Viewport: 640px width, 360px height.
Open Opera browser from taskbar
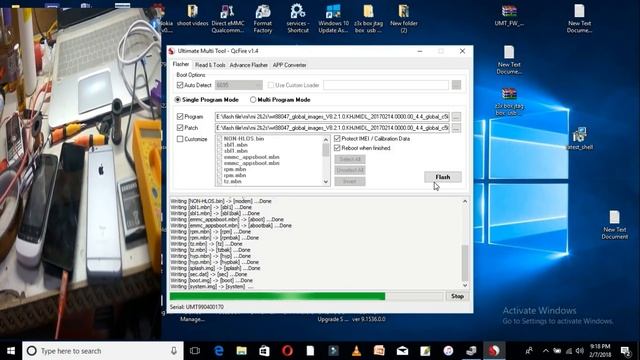click(x=287, y=351)
